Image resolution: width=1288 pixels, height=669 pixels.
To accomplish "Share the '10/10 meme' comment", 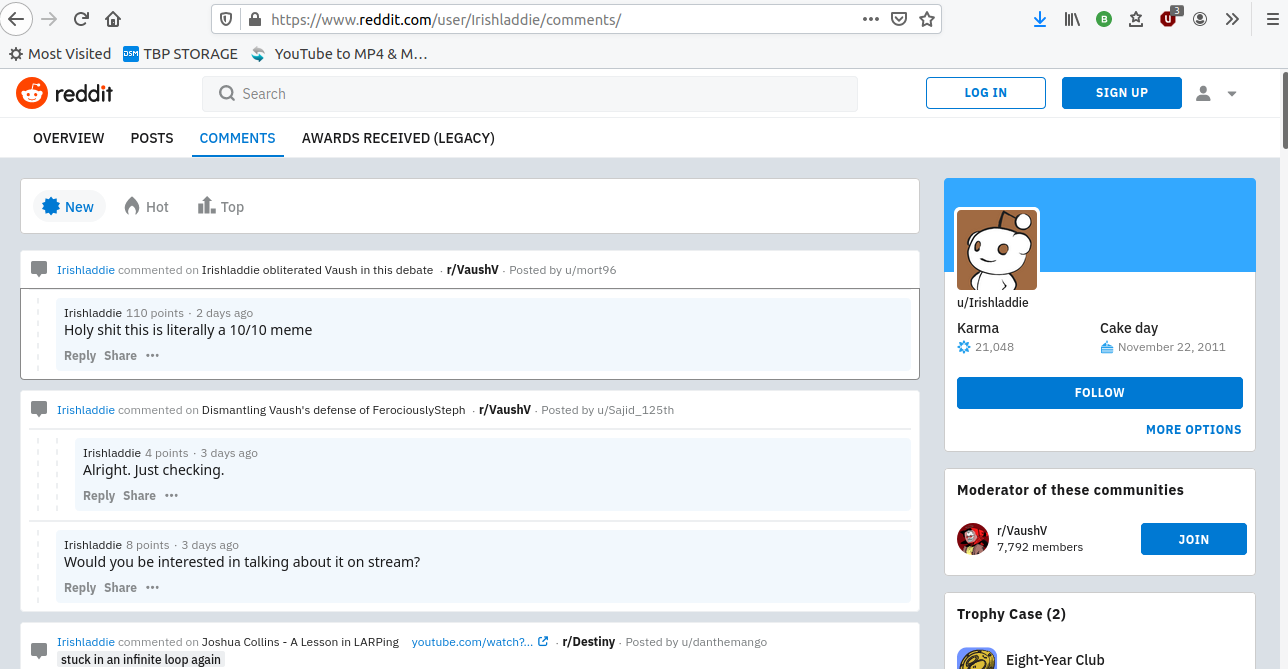I will pos(120,356).
